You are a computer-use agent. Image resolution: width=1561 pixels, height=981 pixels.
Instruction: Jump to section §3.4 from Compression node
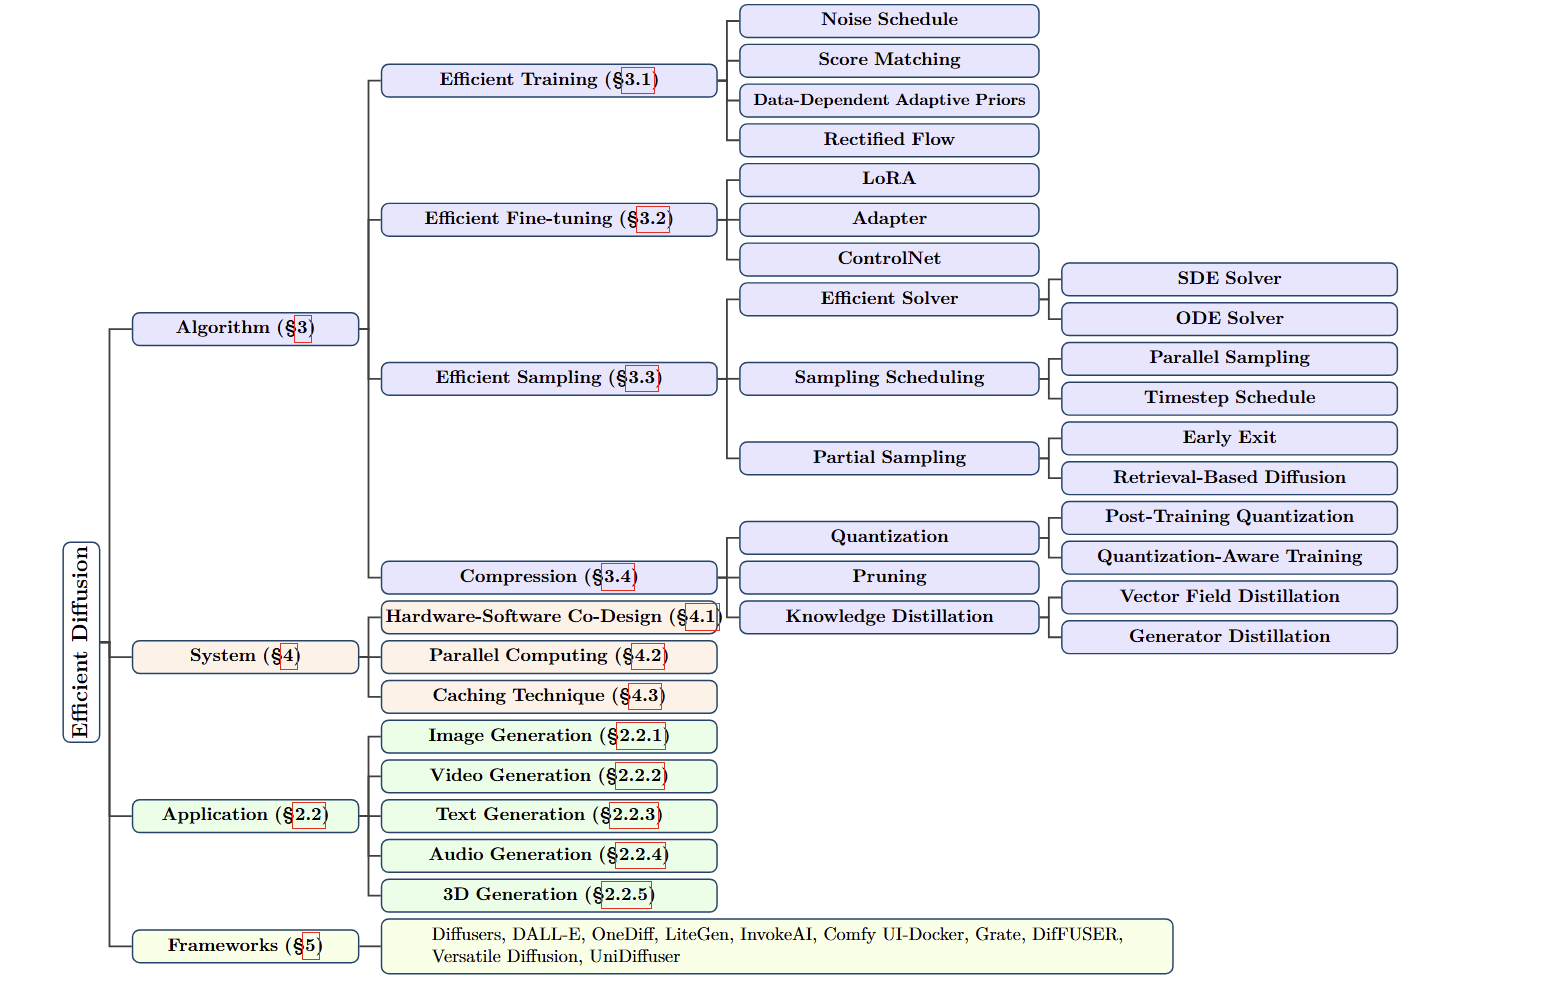[x=617, y=577]
